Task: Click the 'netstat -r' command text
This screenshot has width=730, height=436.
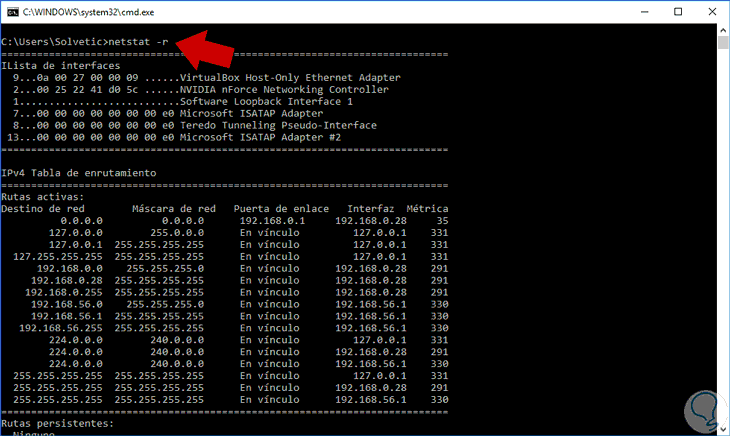Action: pyautogui.click(x=138, y=42)
